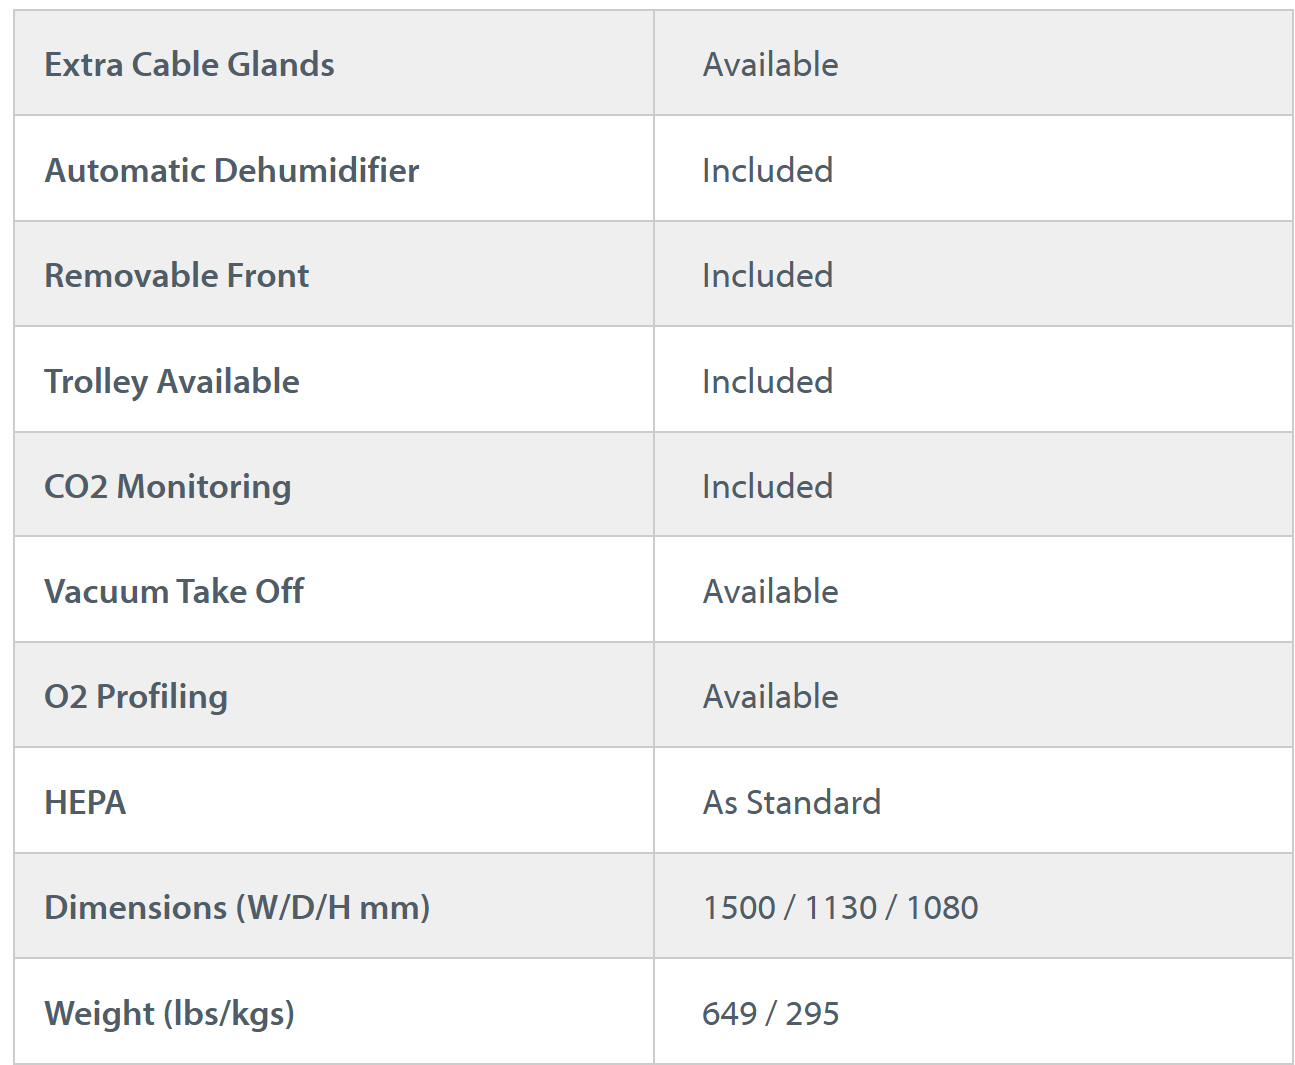Click the Extra Cable Glands label

189,65
